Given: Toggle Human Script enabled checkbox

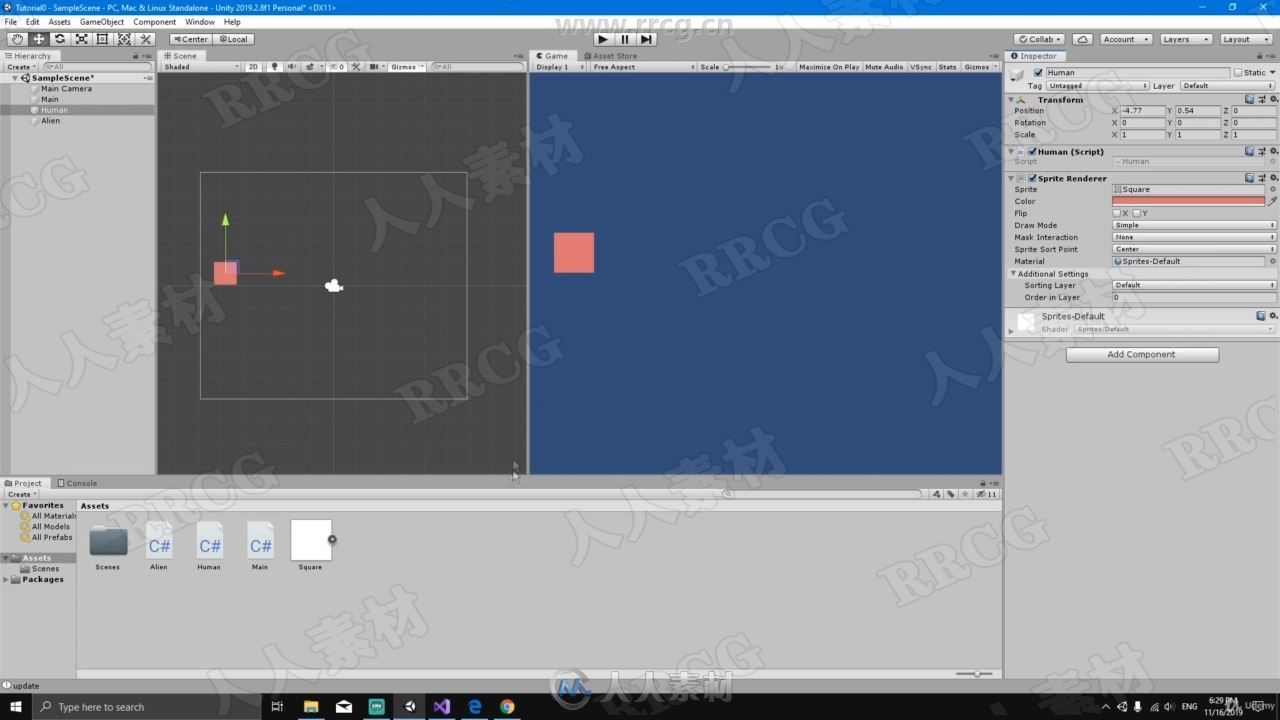Looking at the screenshot, I should (x=1032, y=152).
